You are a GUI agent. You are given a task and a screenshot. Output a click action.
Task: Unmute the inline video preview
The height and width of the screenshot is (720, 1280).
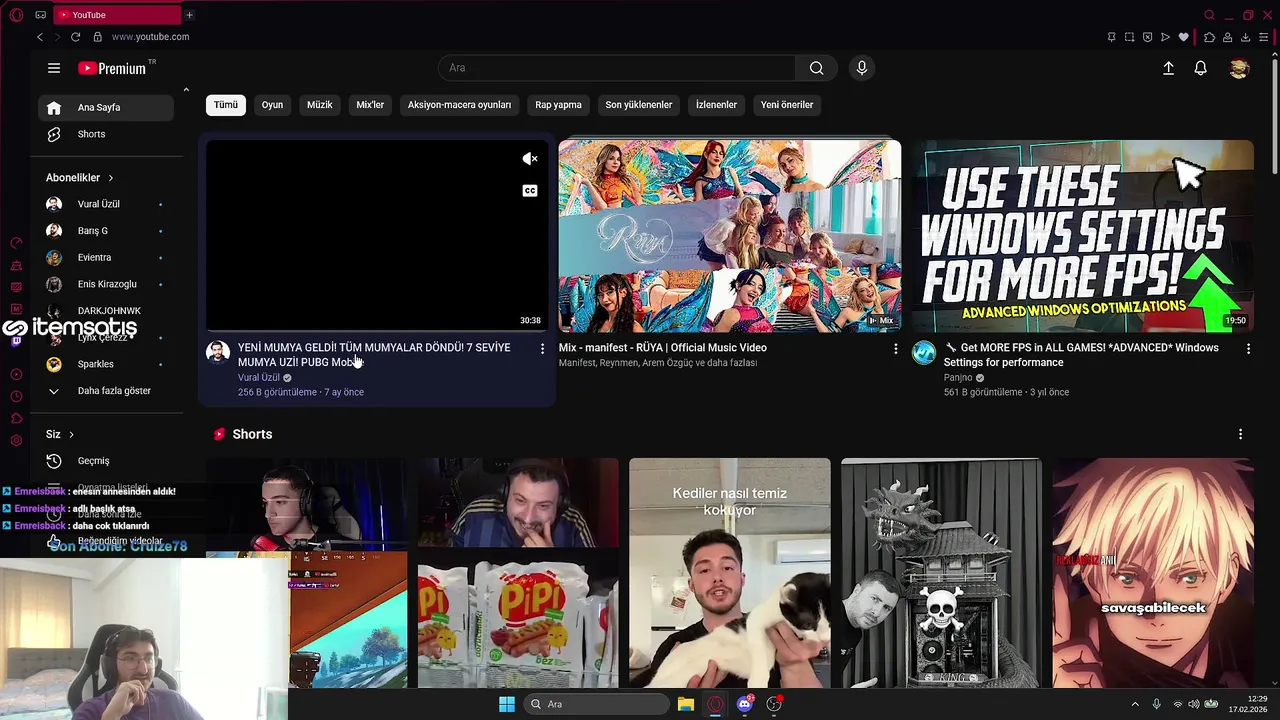pos(530,159)
